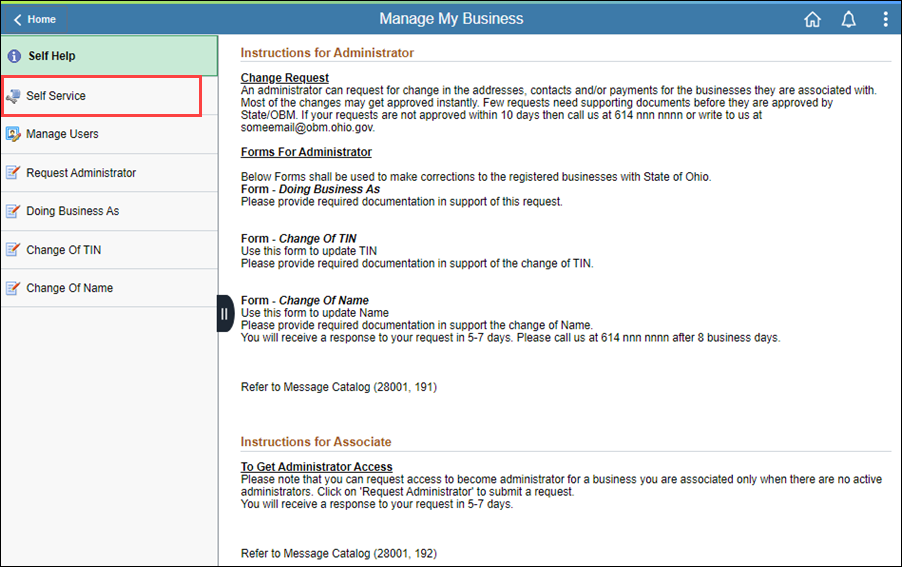Screen dimensions: 902x567
Task: Click the Change Of Name form icon
Action: (x=13, y=288)
